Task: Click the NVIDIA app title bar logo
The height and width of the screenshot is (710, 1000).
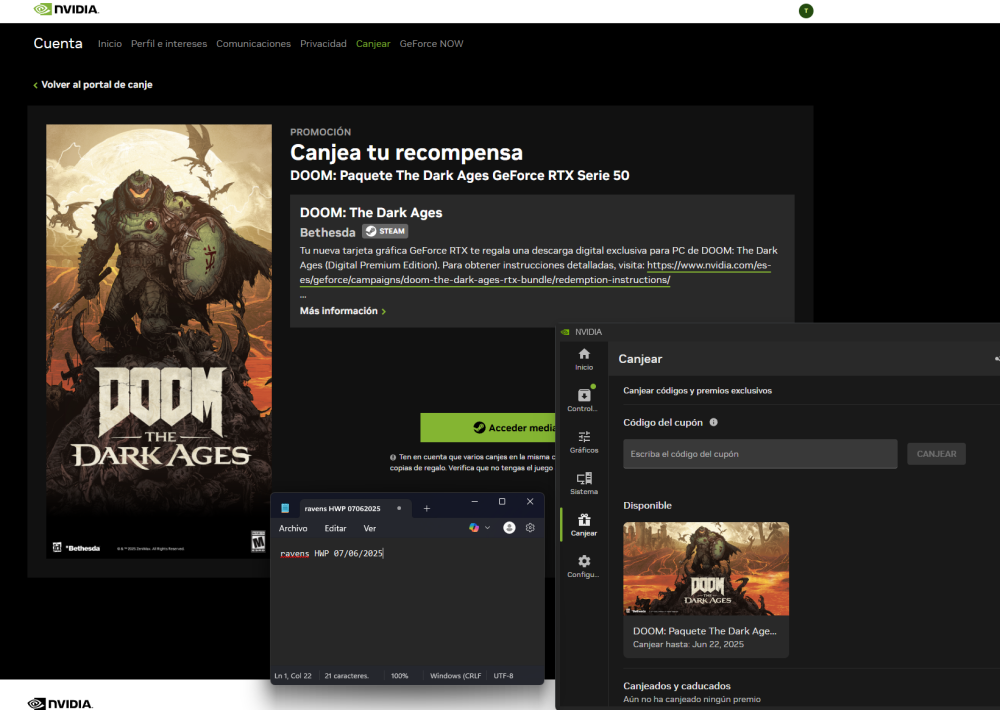Action: [565, 332]
